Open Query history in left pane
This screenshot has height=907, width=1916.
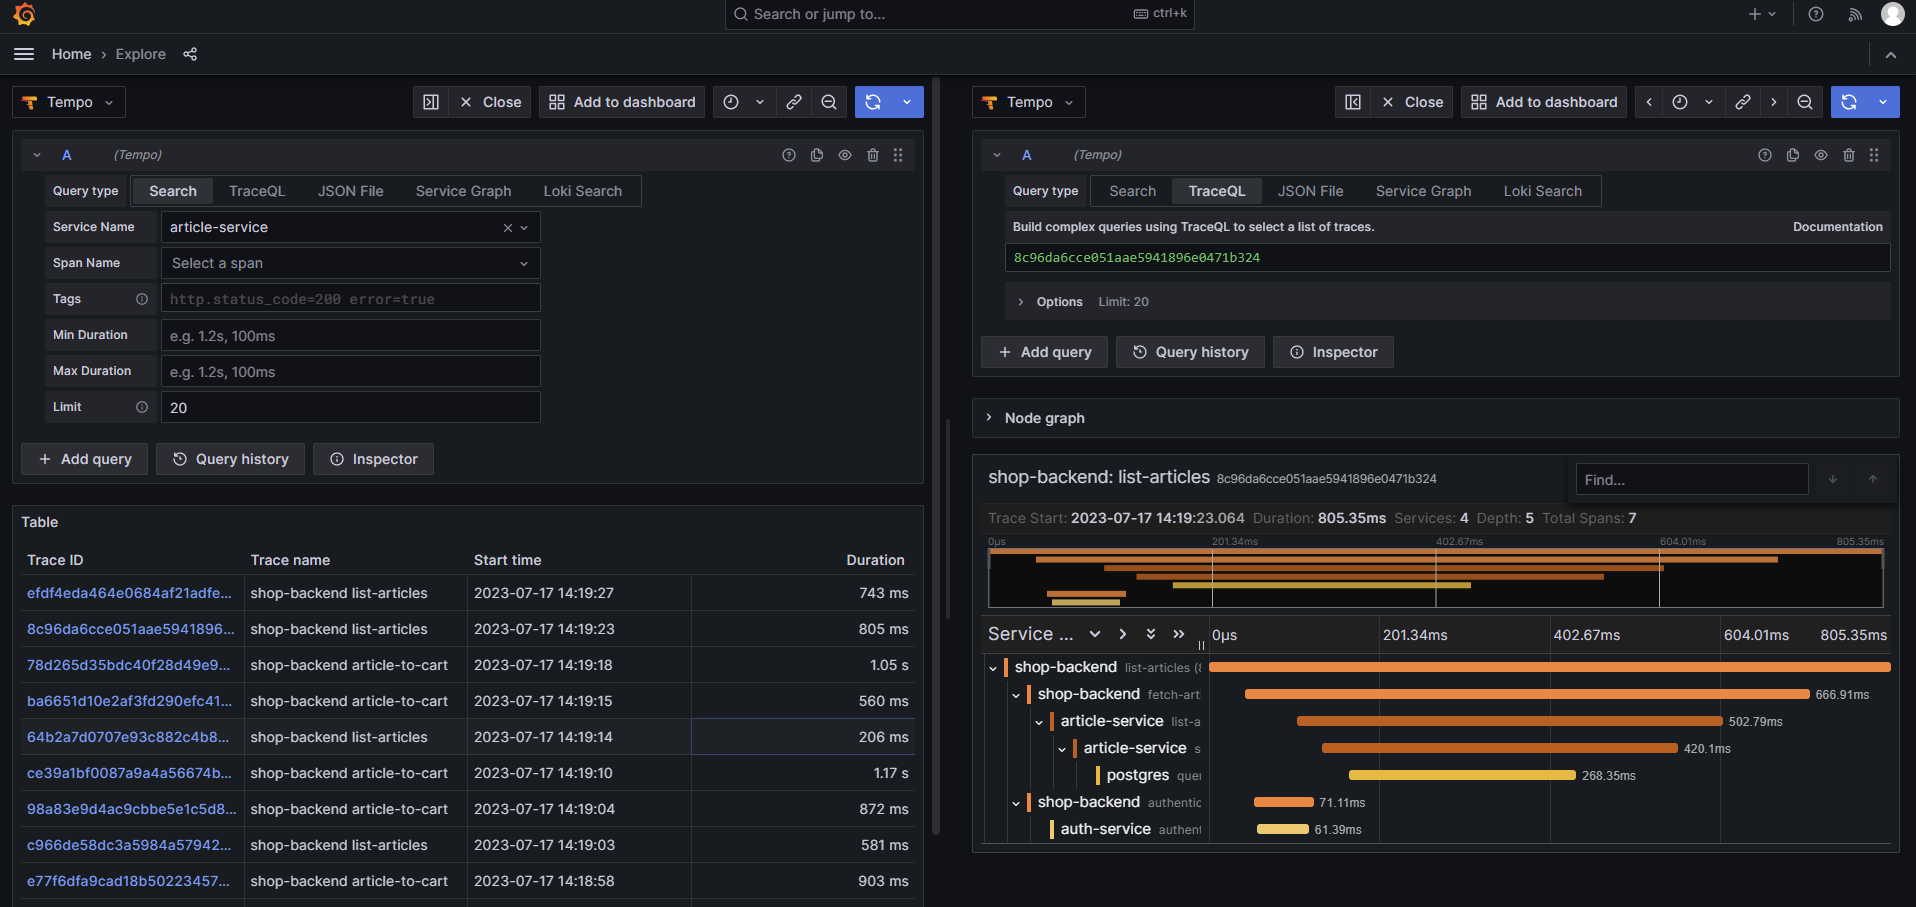point(231,459)
